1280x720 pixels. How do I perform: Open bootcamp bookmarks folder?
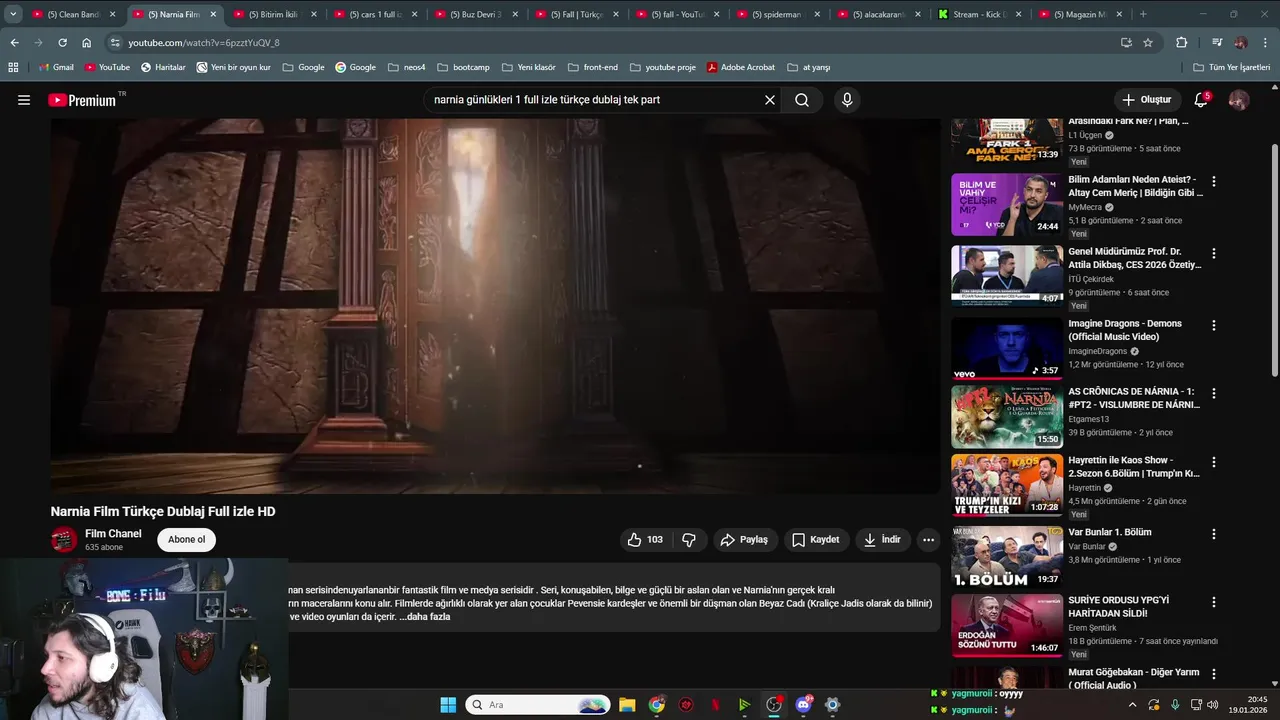[463, 67]
